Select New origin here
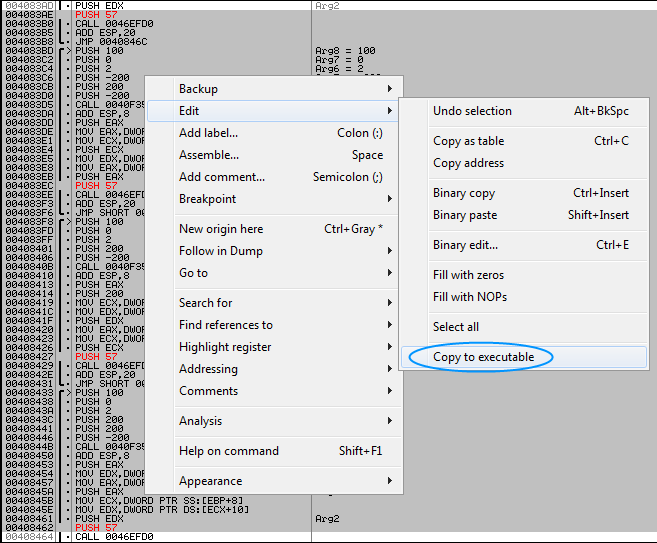This screenshot has height=543, width=657. [x=221, y=229]
